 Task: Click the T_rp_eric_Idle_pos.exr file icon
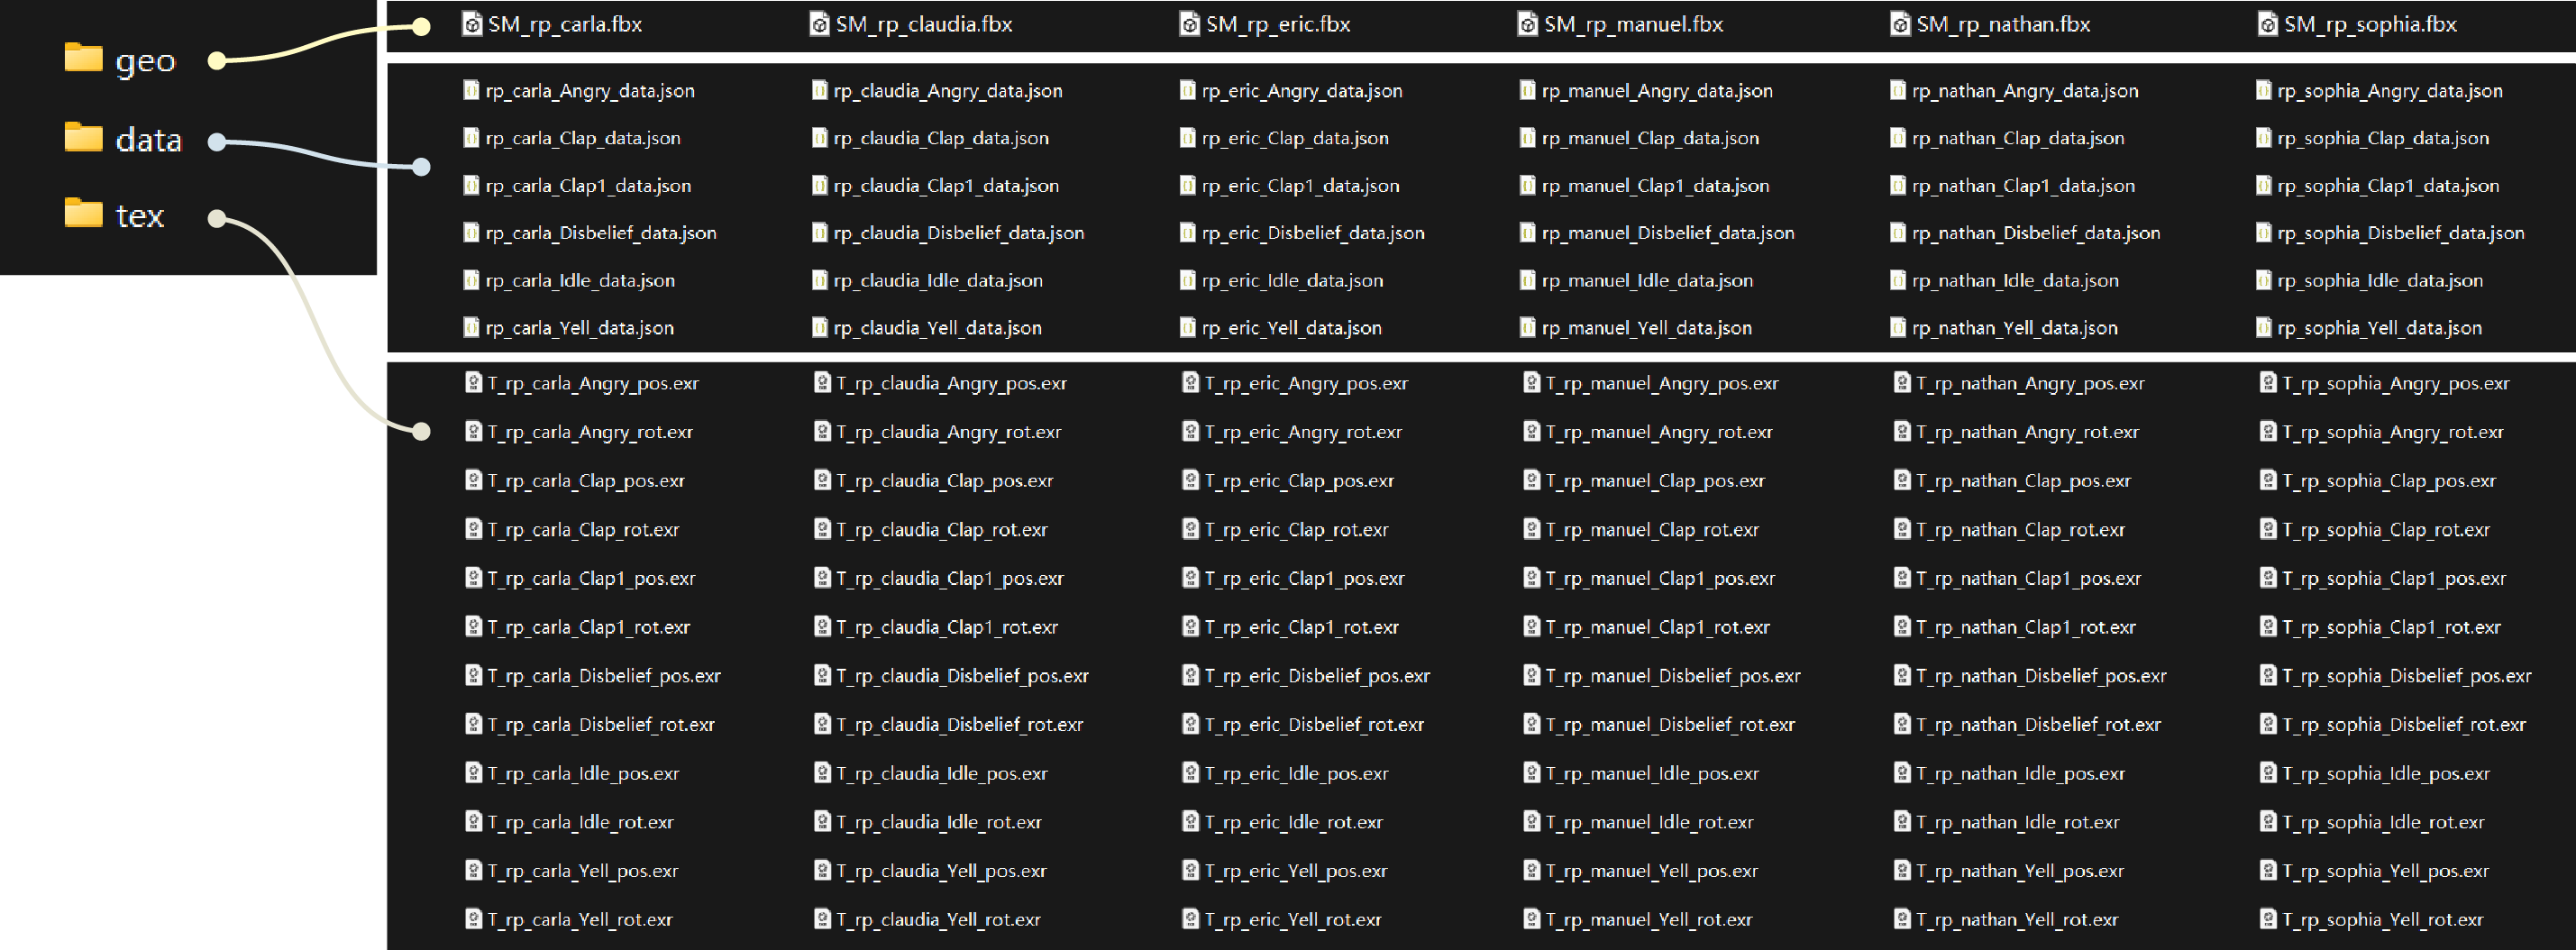pos(1191,772)
